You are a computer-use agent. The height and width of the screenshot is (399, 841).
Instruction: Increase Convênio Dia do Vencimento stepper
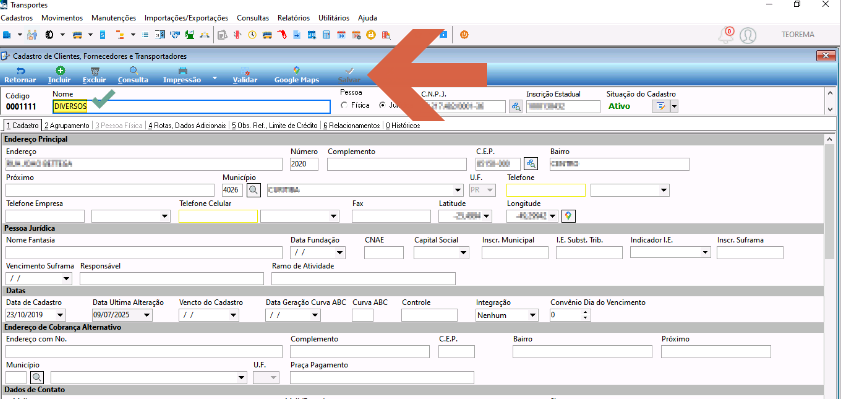pyautogui.click(x=585, y=312)
